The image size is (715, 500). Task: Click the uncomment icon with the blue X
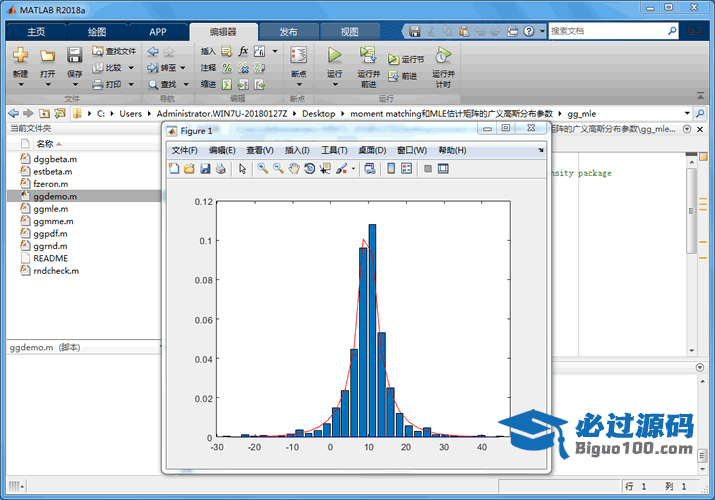coord(243,68)
